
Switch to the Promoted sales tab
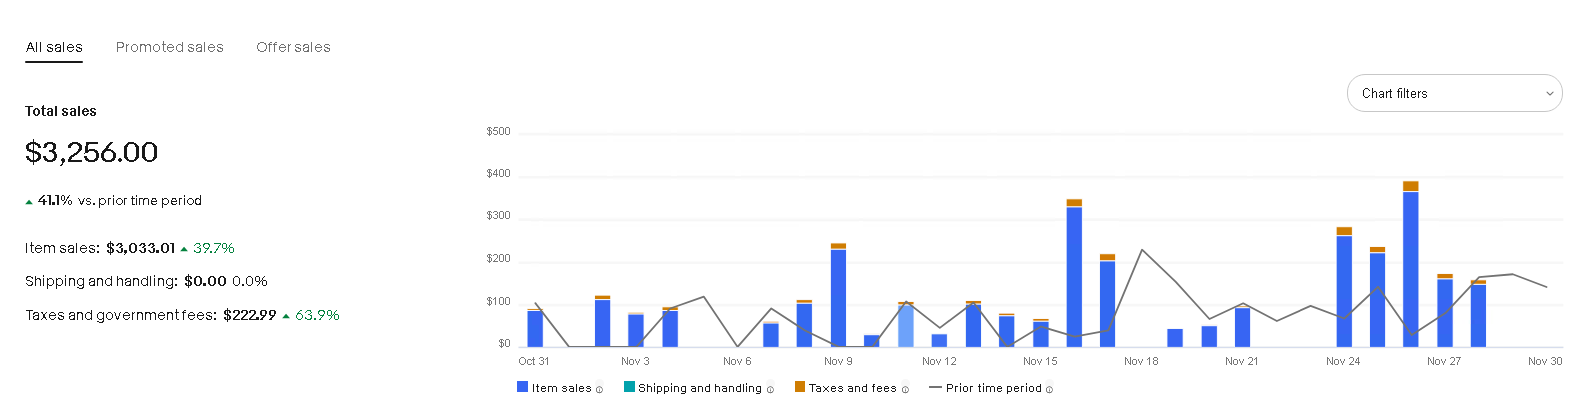(x=170, y=47)
